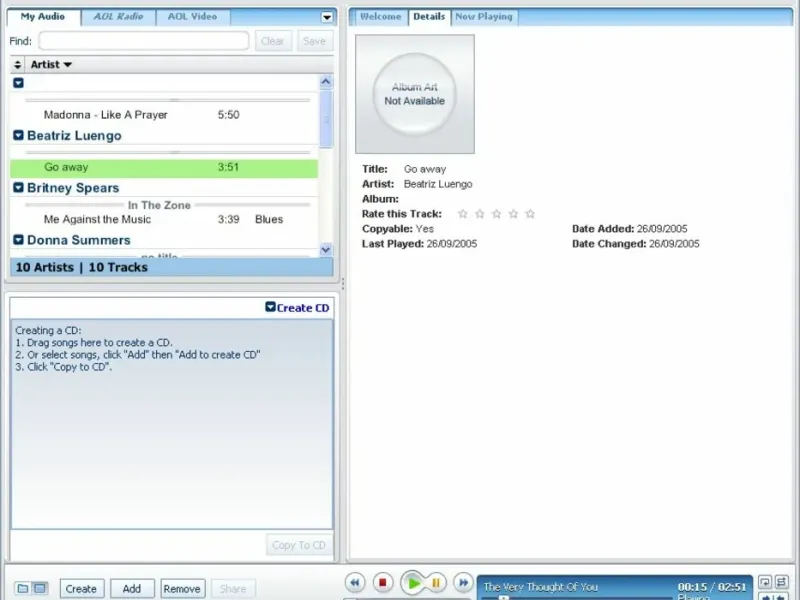Stop playback with the red stop button
800x600 pixels.
(x=383, y=582)
